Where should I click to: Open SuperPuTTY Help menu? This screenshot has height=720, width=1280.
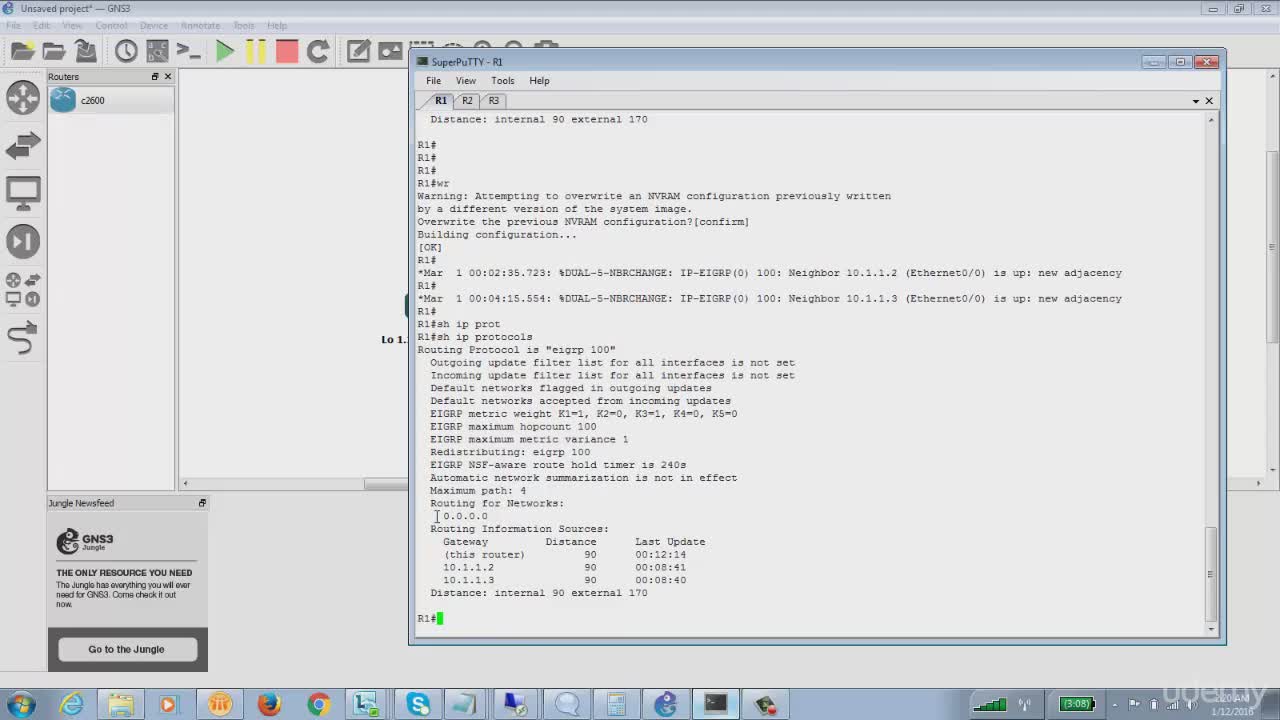(539, 81)
